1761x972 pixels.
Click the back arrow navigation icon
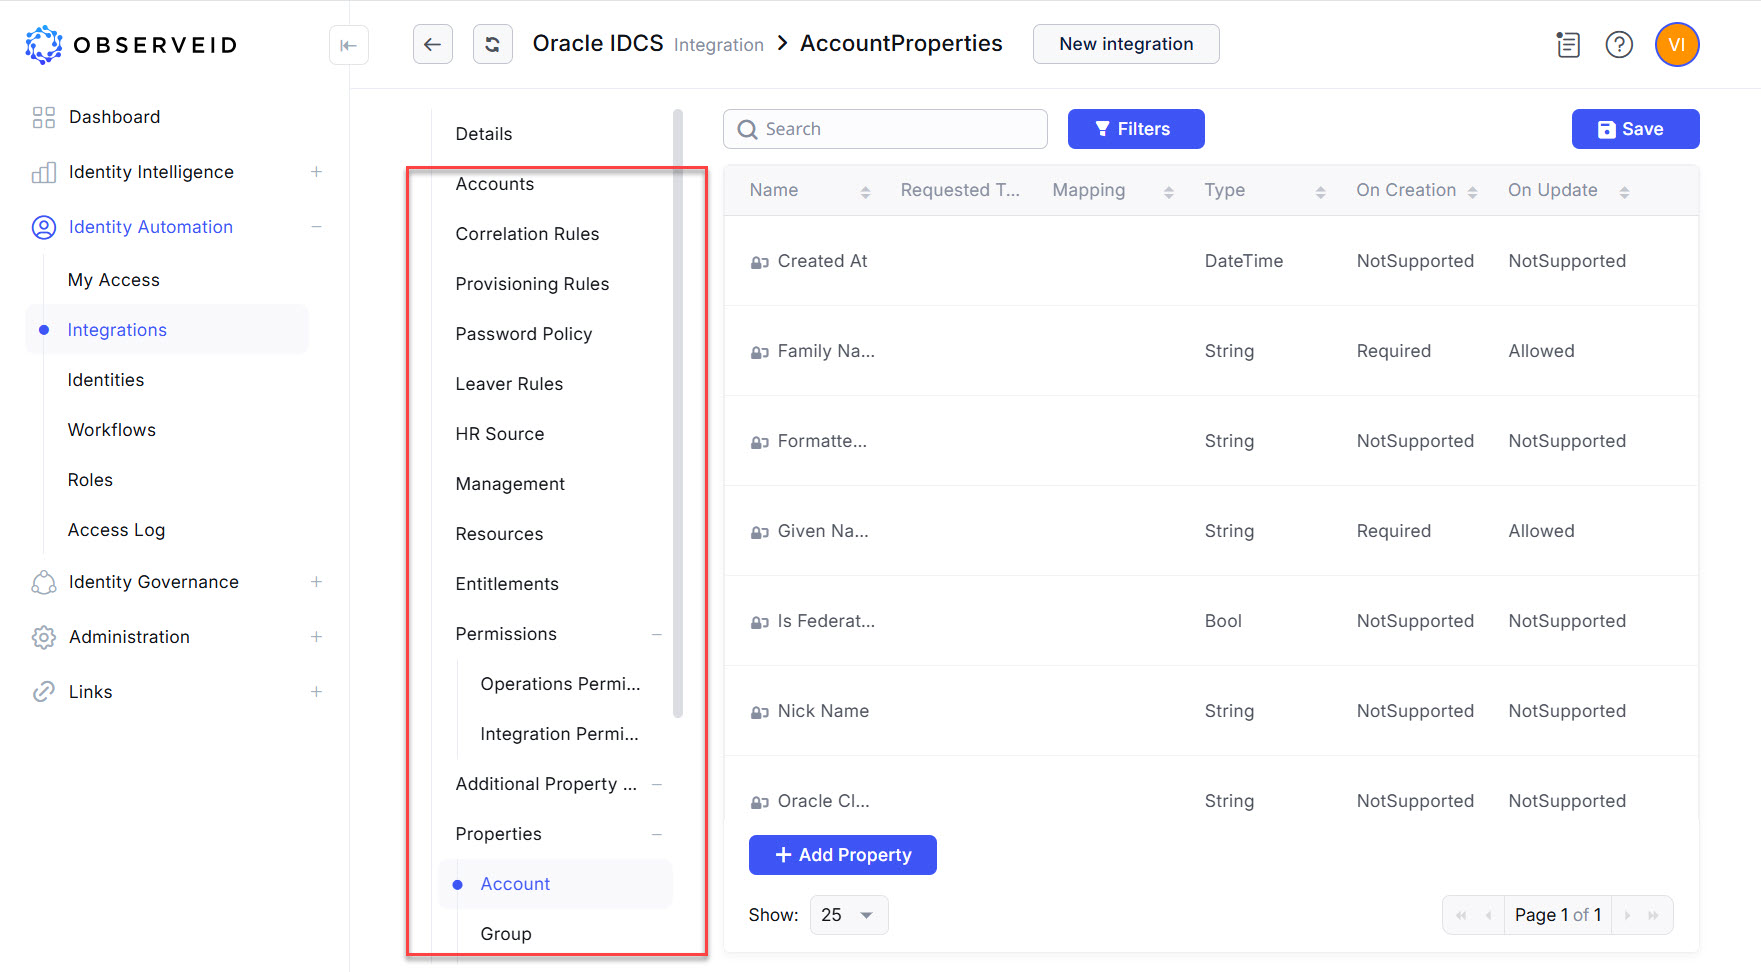[x=432, y=44]
